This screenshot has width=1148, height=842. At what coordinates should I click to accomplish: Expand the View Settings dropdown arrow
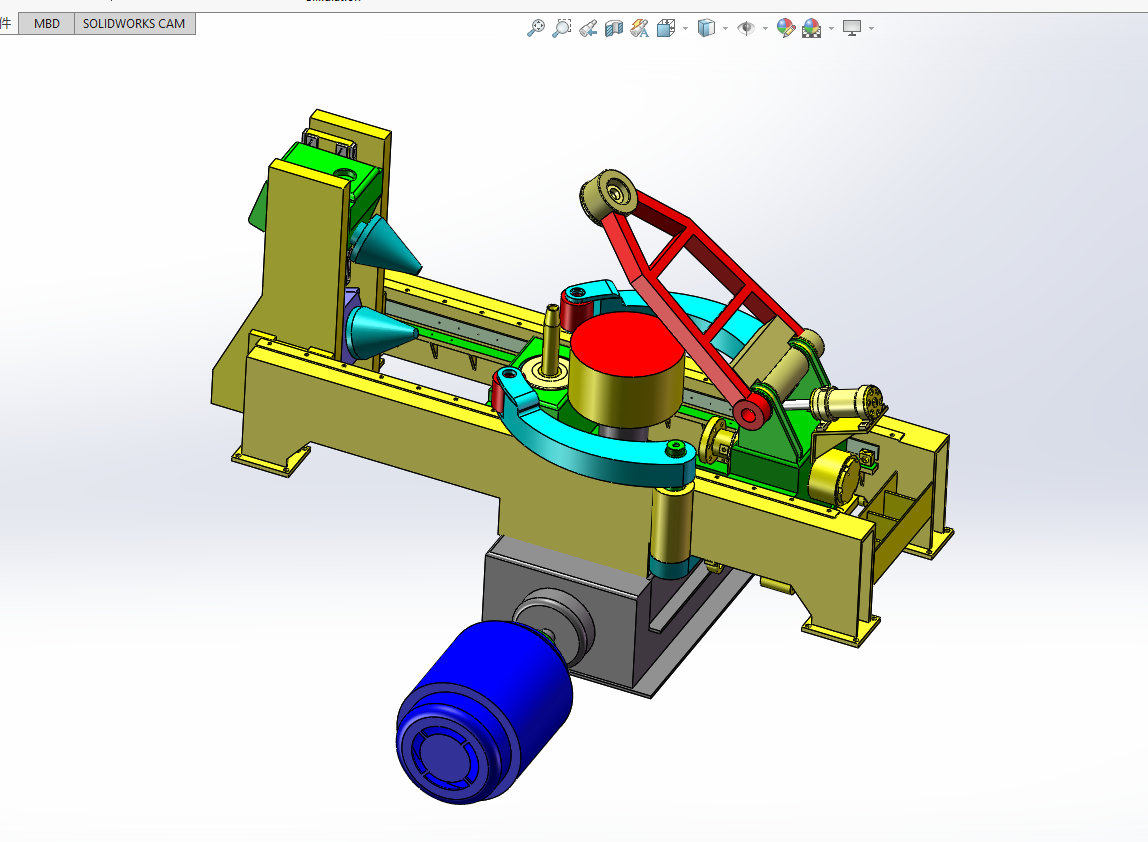(871, 29)
